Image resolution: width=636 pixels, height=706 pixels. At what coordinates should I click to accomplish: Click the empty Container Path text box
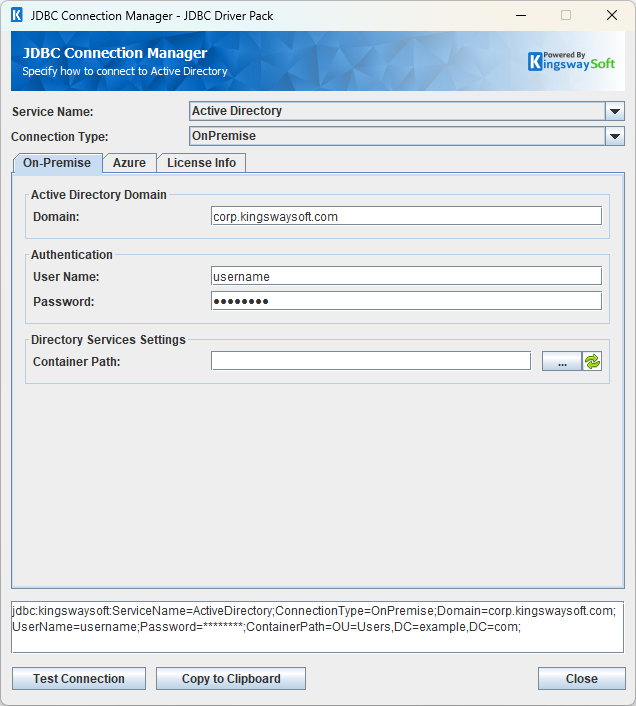[370, 361]
